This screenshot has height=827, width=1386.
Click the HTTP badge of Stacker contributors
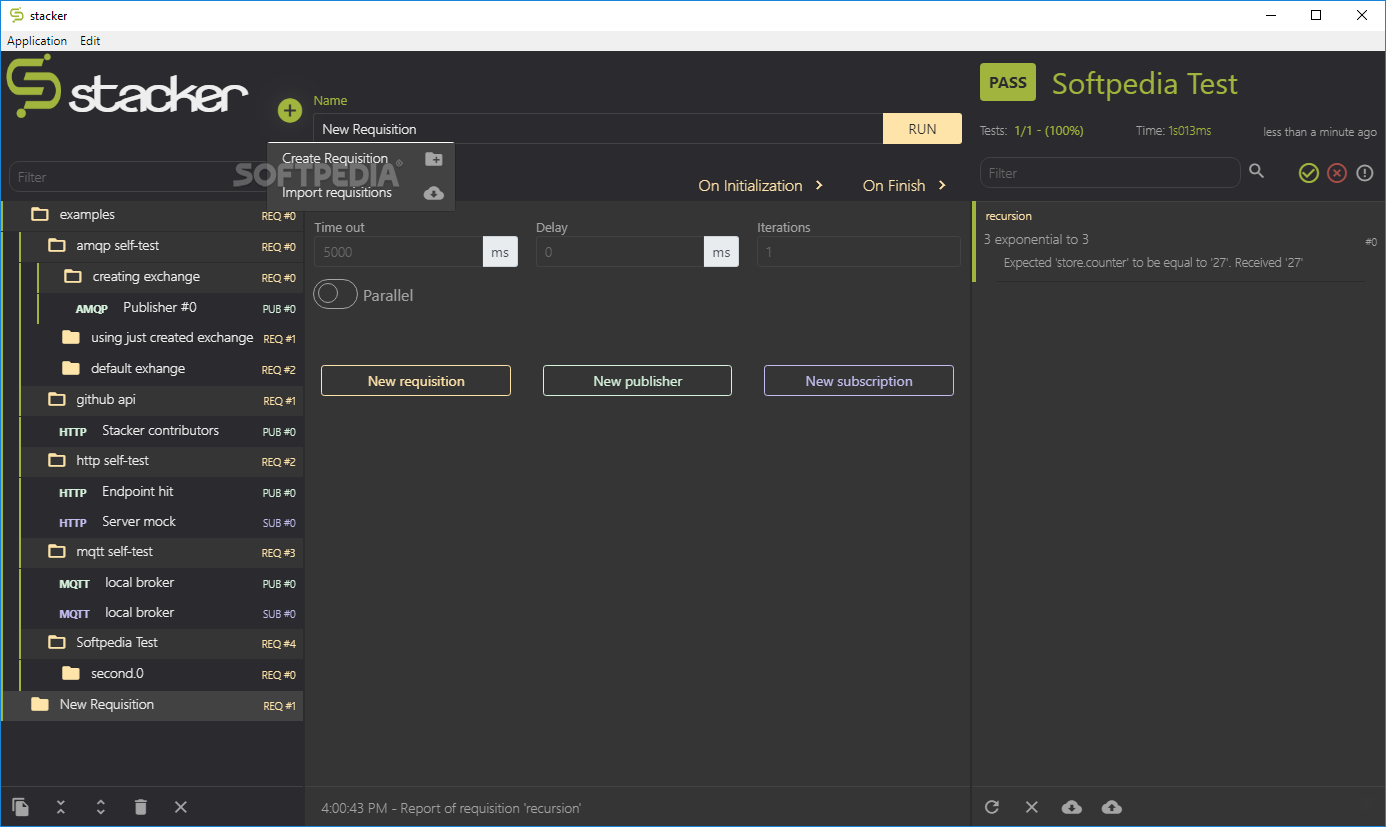(x=73, y=432)
